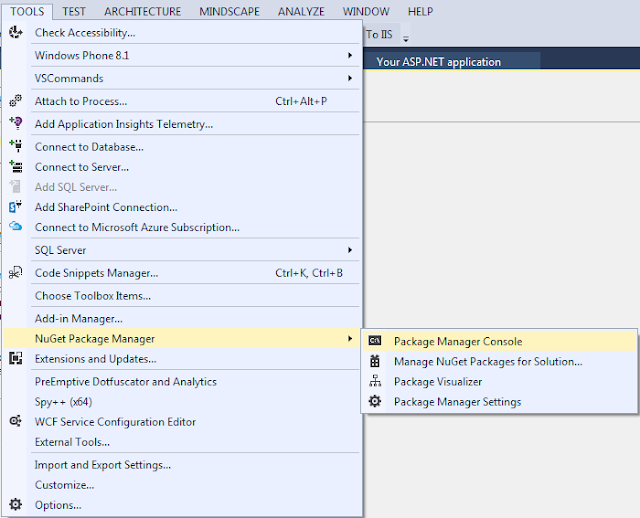The width and height of the screenshot is (640, 518).
Task: Choose Import and Export Settings
Action: coord(182,465)
